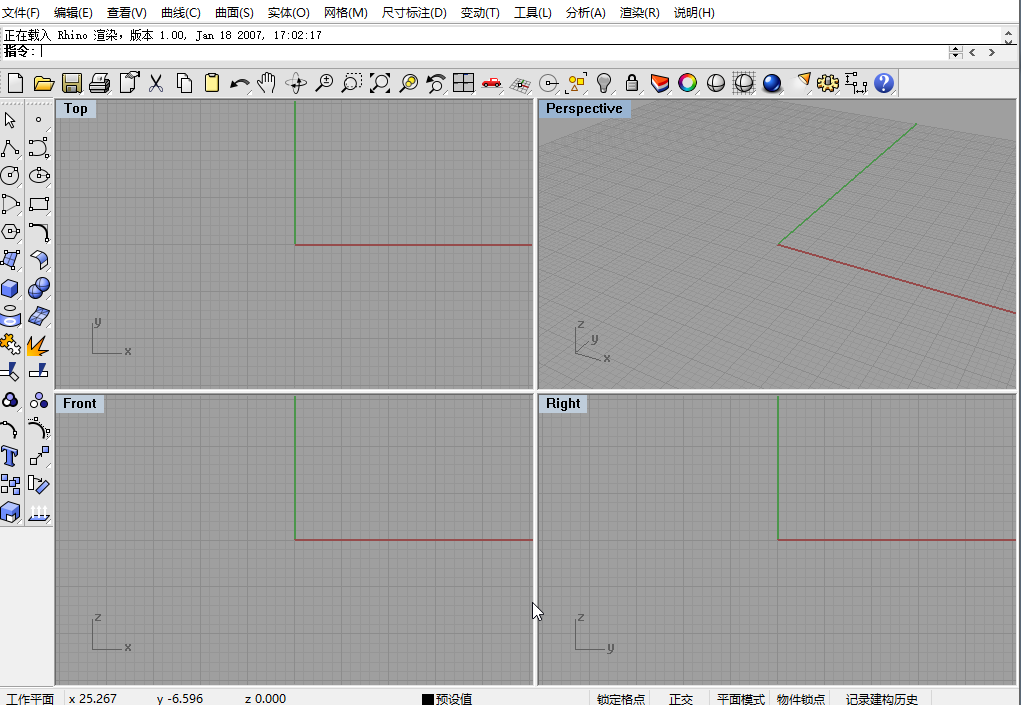This screenshot has width=1021, height=705.
Task: Select the arrow selection tool
Action: click(x=11, y=119)
